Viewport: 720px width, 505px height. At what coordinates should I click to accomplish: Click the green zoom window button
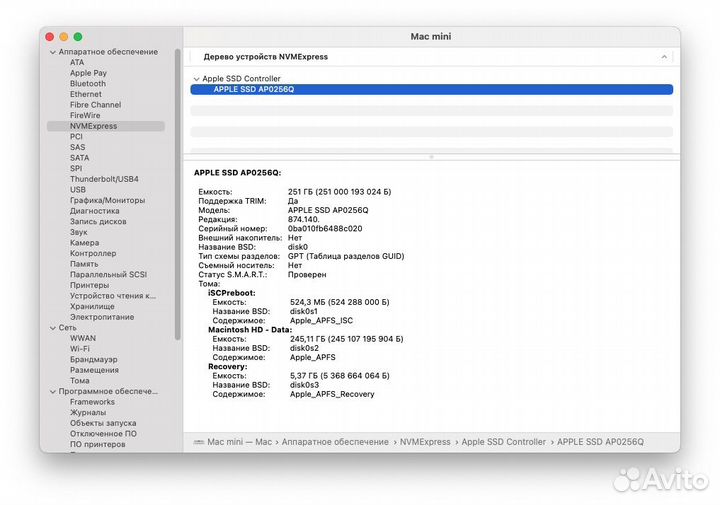point(78,37)
